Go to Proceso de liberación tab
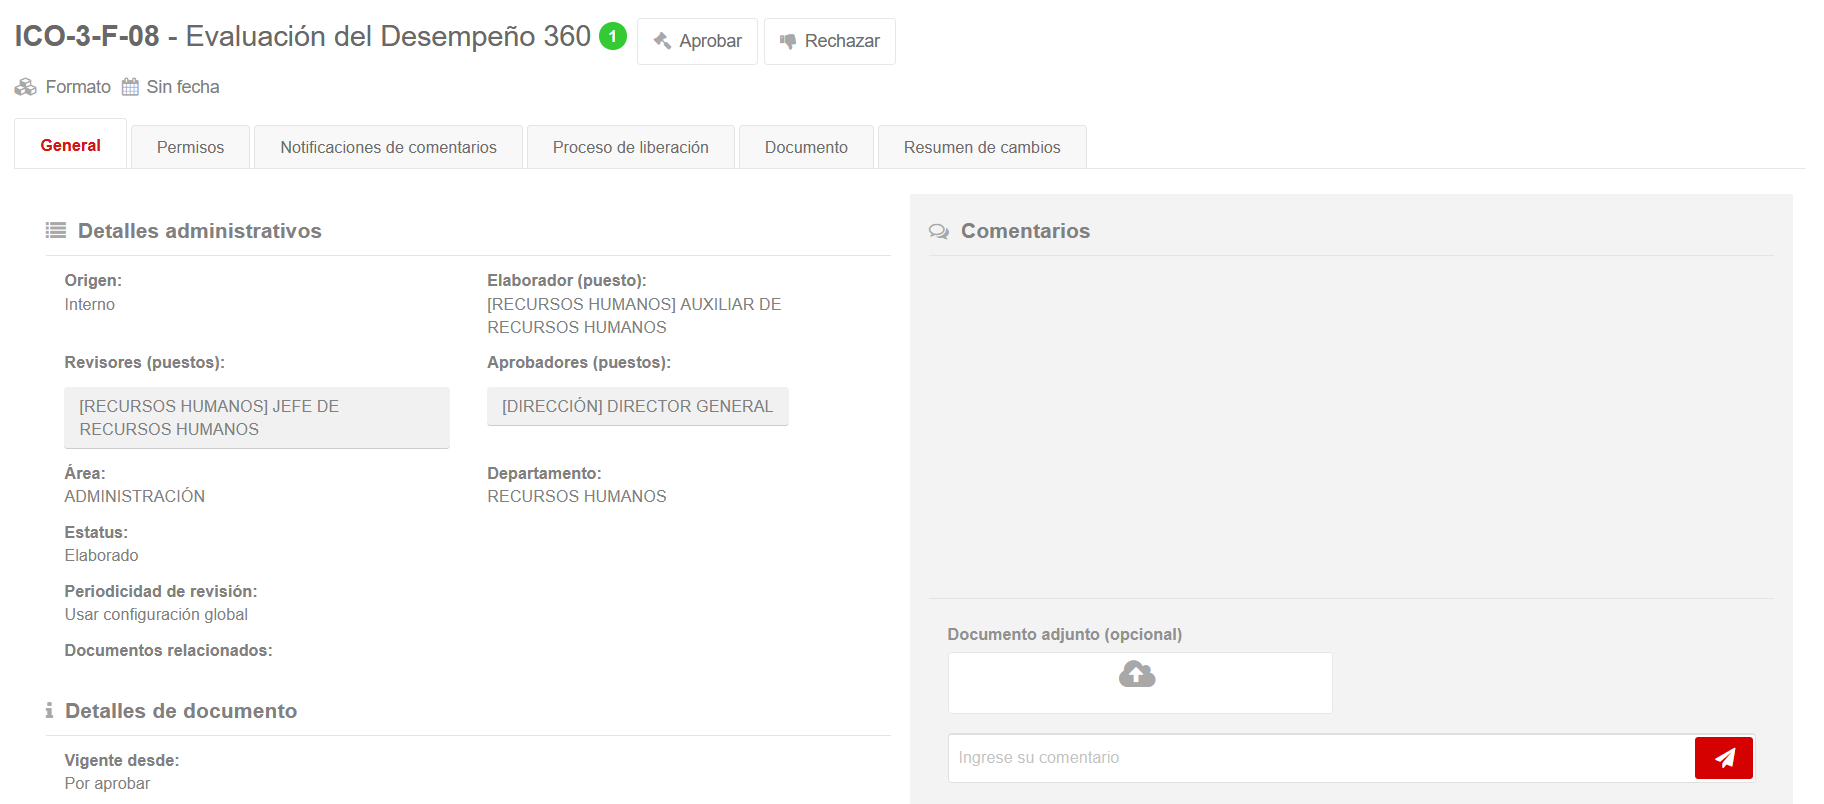 630,147
